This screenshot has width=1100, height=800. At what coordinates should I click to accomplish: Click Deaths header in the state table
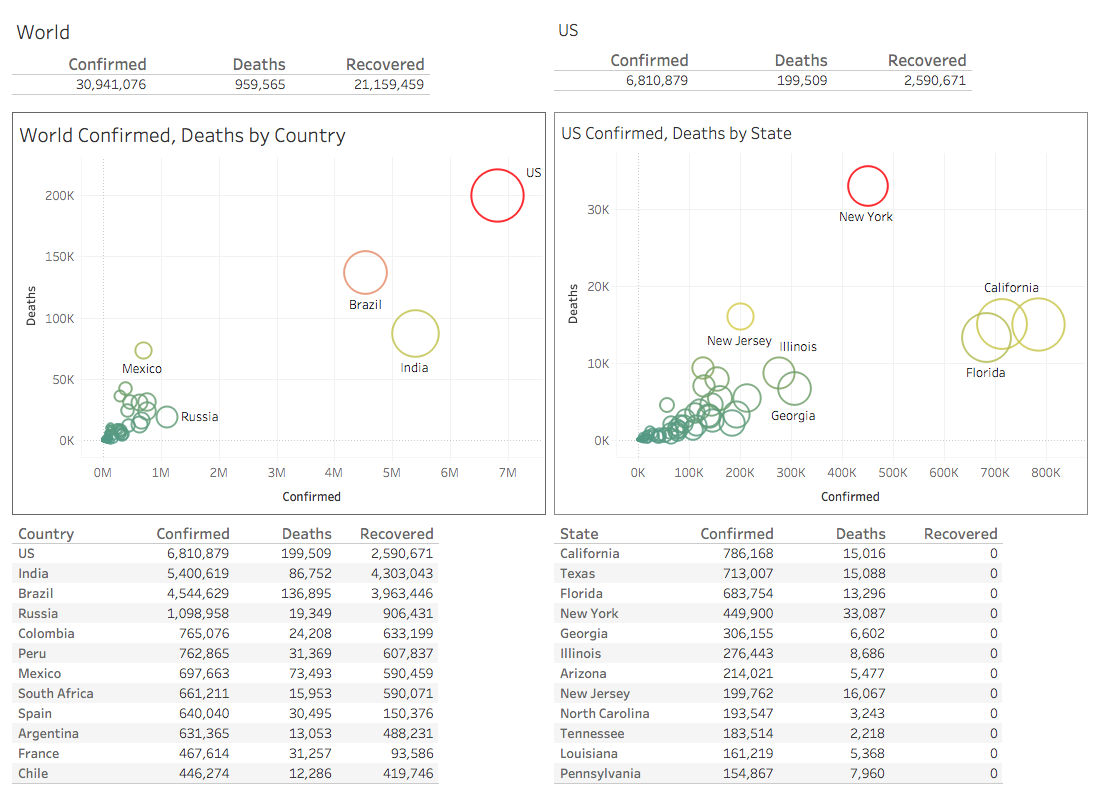[860, 534]
